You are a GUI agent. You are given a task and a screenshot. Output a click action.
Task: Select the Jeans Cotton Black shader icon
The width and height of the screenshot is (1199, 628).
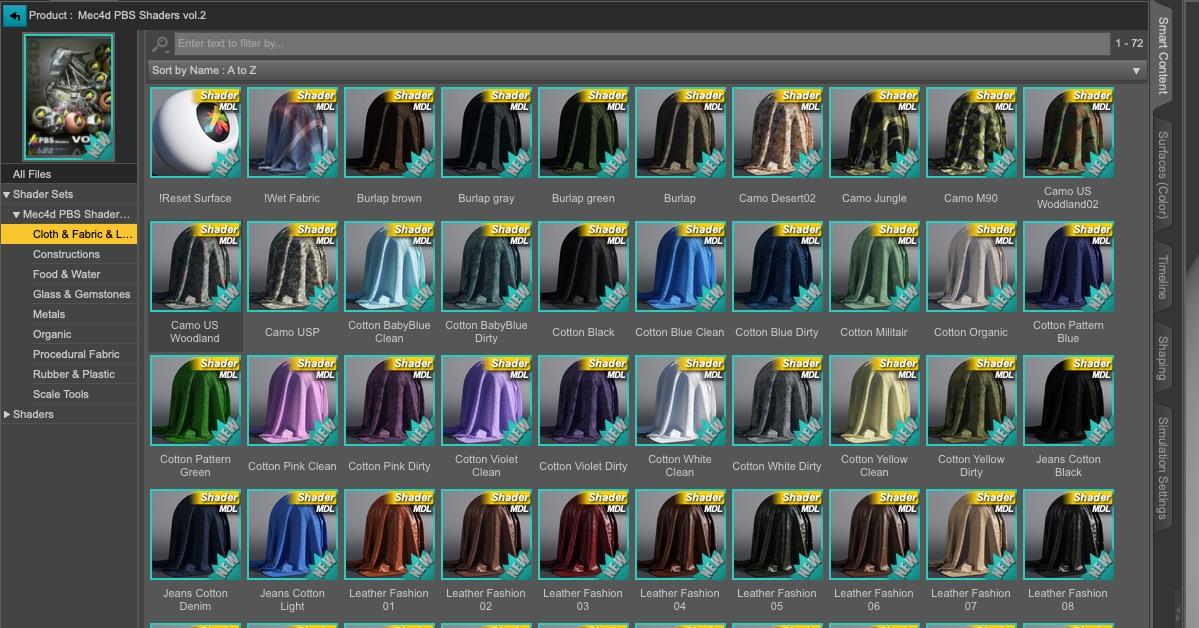coord(1069,400)
